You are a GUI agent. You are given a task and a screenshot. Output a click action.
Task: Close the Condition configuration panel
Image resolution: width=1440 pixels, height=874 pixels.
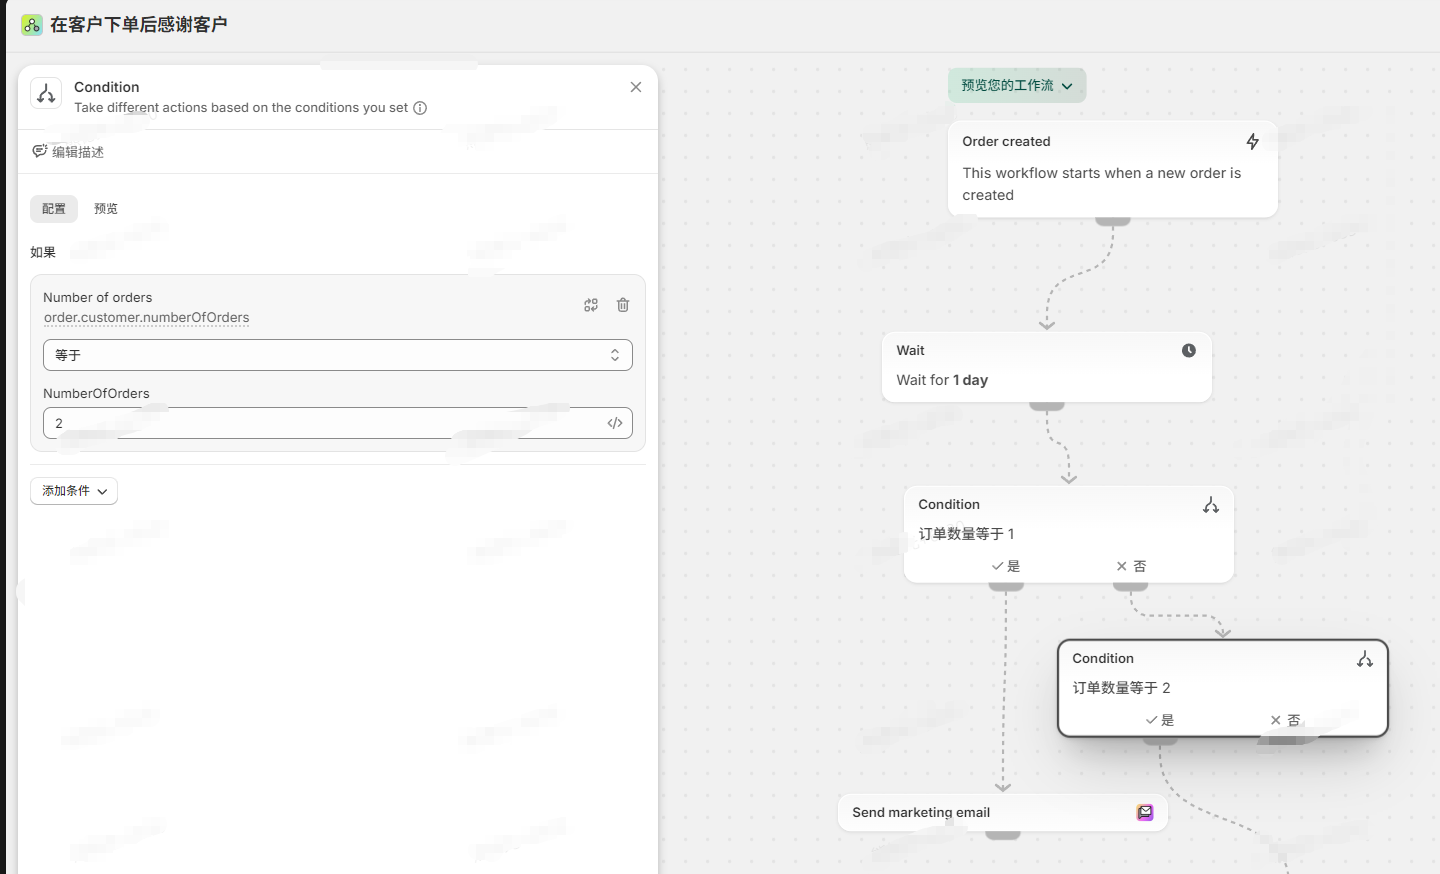pos(636,87)
